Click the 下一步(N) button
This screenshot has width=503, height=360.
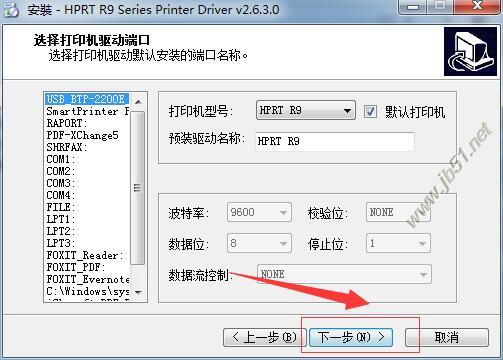[x=351, y=337]
